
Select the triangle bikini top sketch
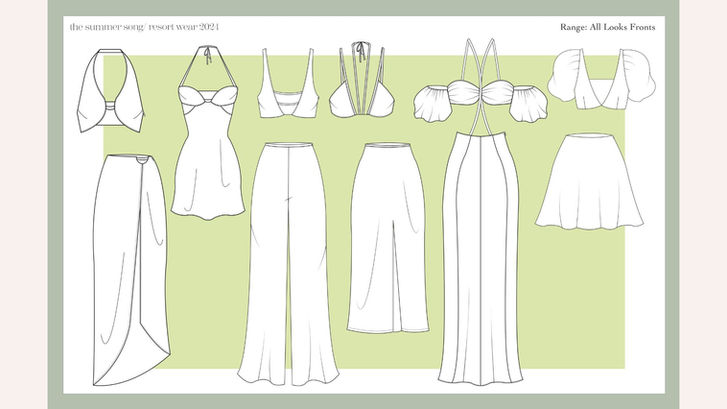point(362,79)
